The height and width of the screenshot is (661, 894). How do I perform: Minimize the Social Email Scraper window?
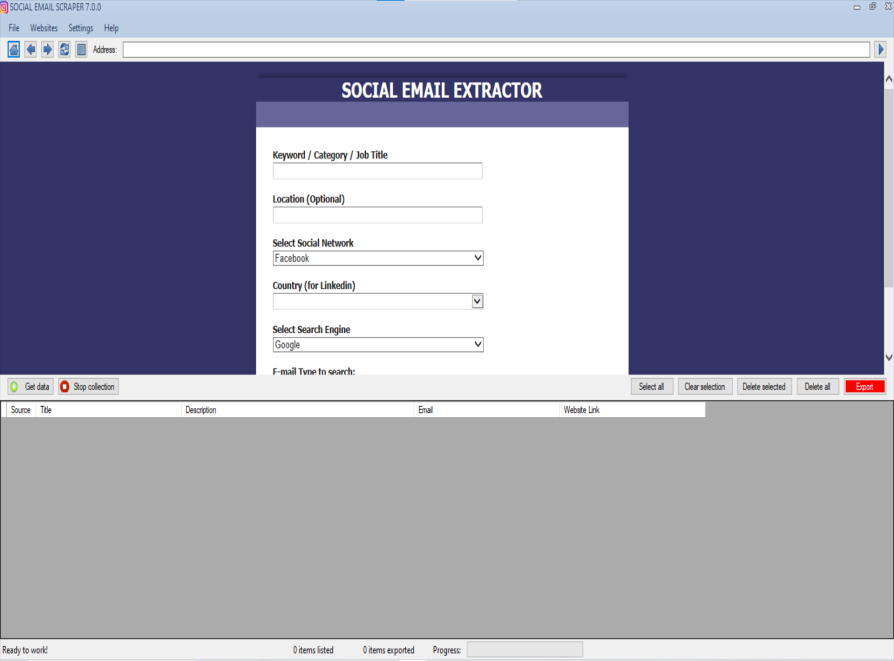[857, 7]
